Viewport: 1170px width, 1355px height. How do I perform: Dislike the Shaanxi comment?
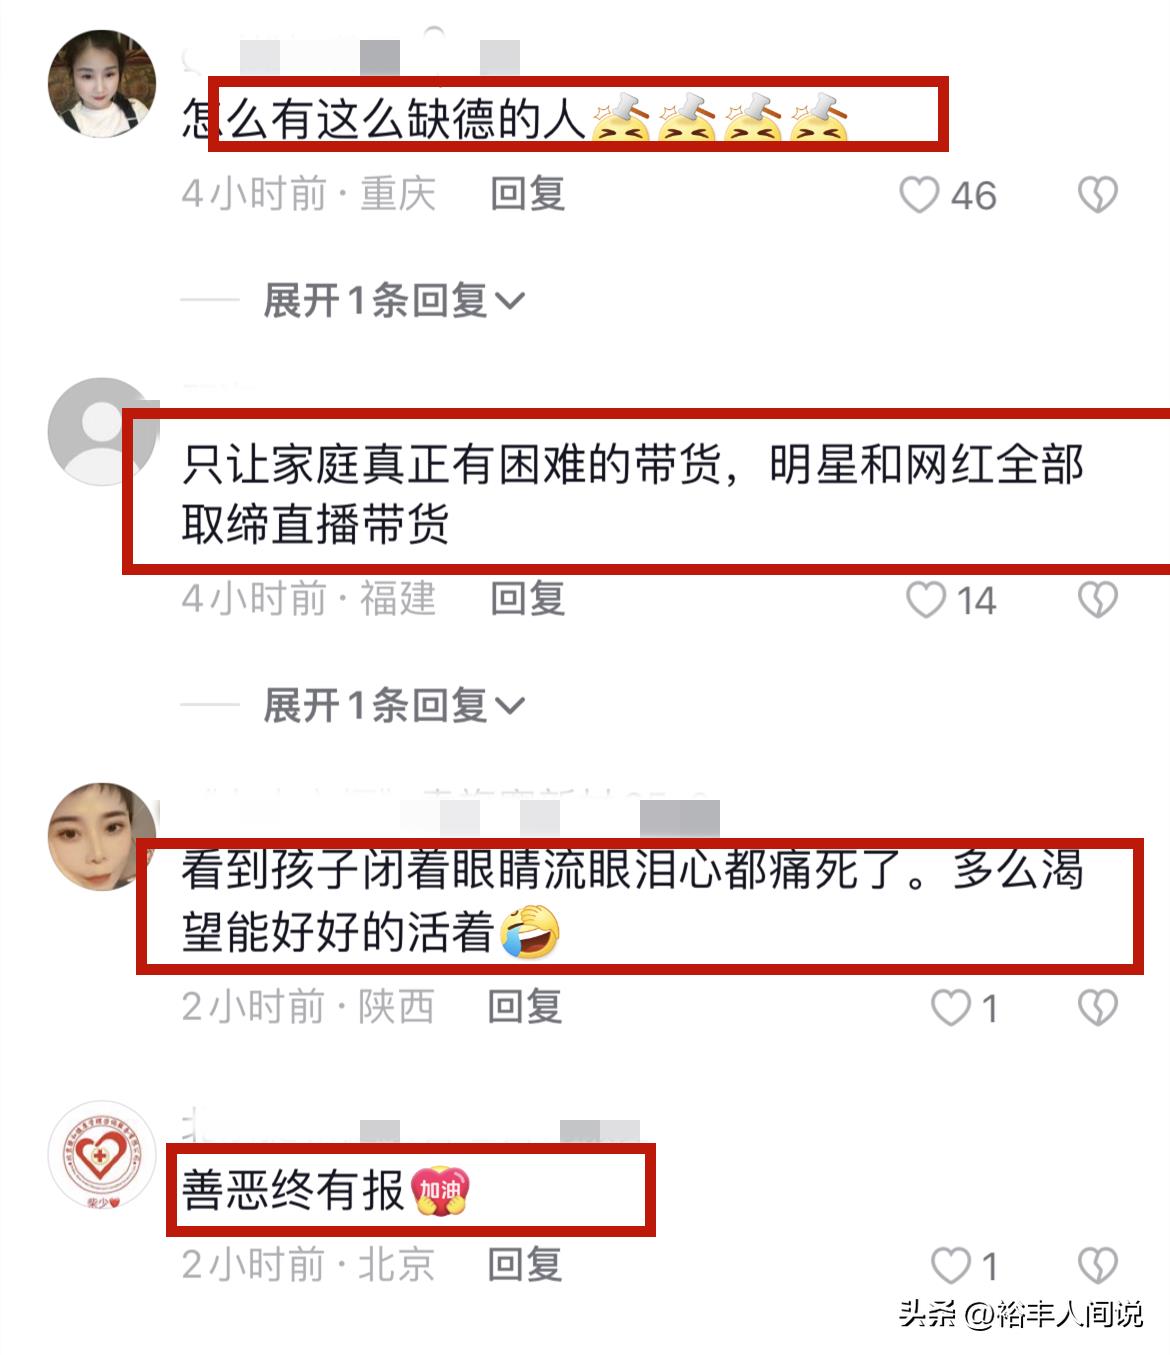1097,1008
